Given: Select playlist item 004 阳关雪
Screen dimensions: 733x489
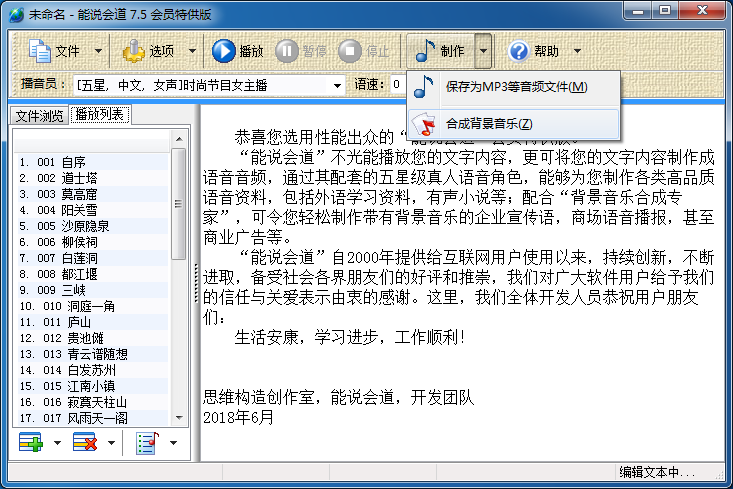Looking at the screenshot, I should pos(93,210).
